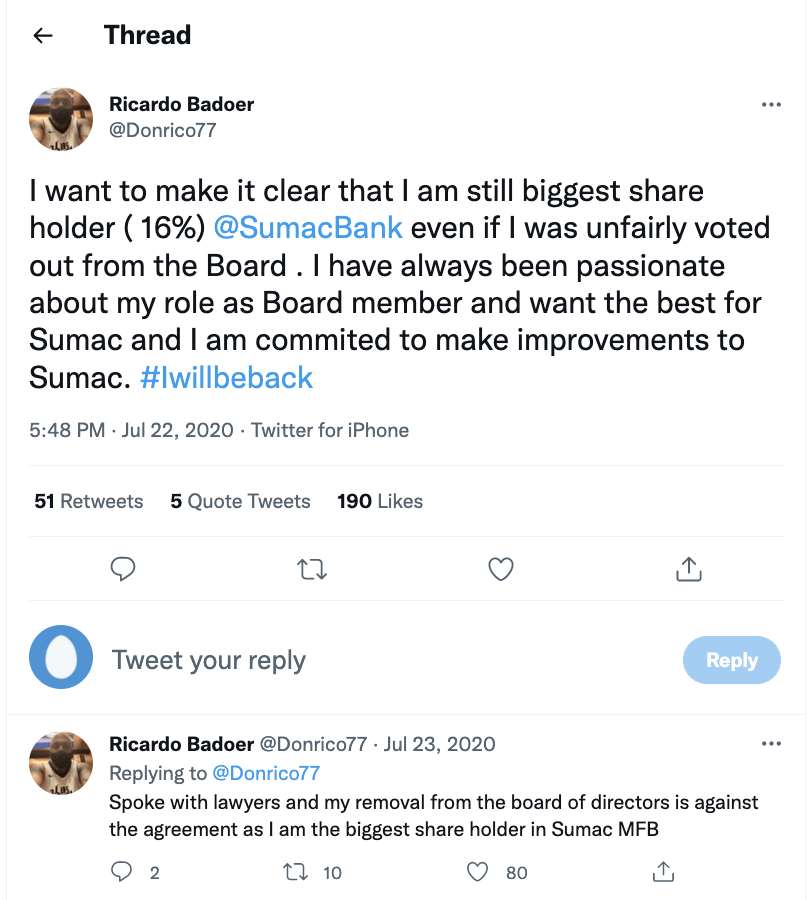Open the #Iwillbeback hashtag

tap(227, 377)
